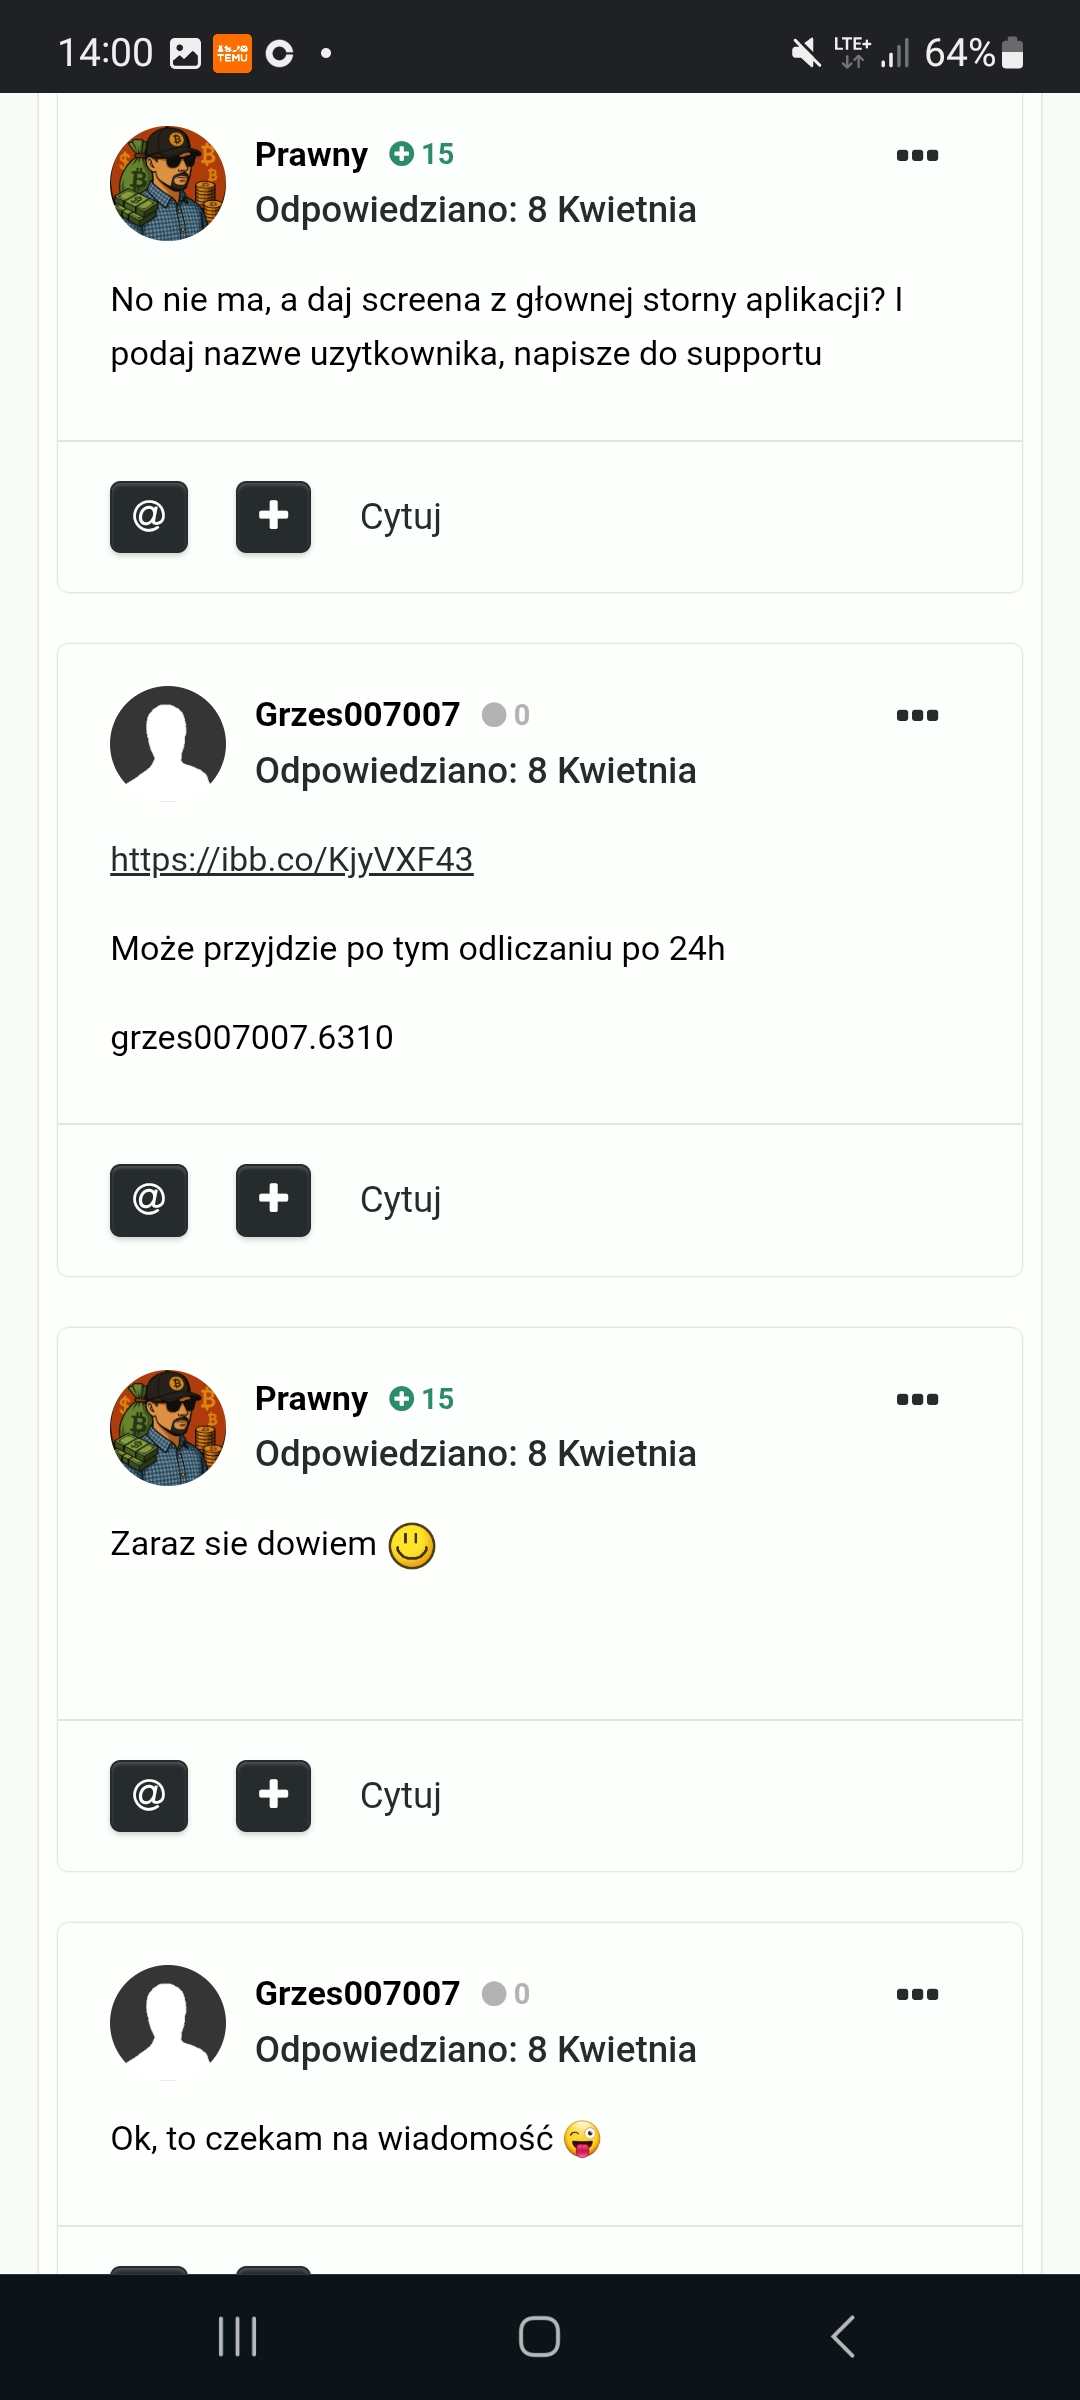
Task: Open three-dot menu on Grzes007007's link post
Action: tap(917, 715)
